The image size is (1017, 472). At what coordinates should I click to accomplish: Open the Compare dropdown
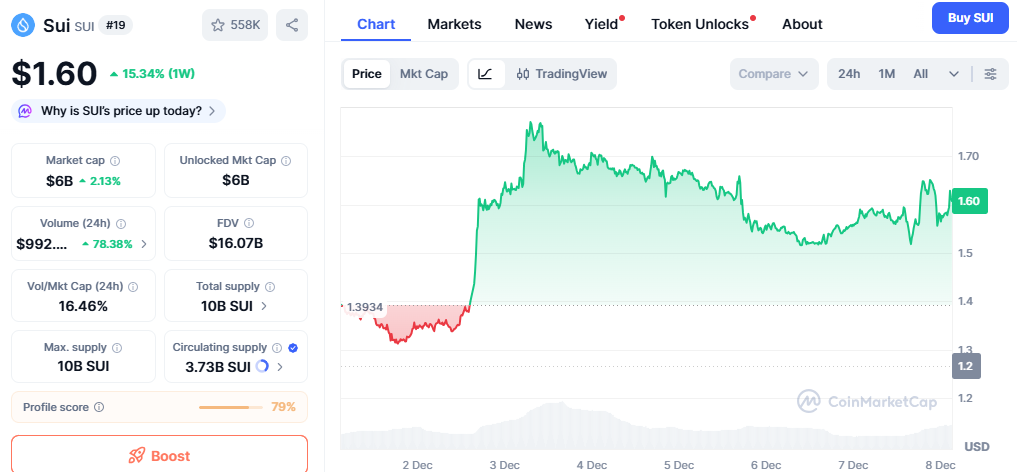(x=773, y=74)
